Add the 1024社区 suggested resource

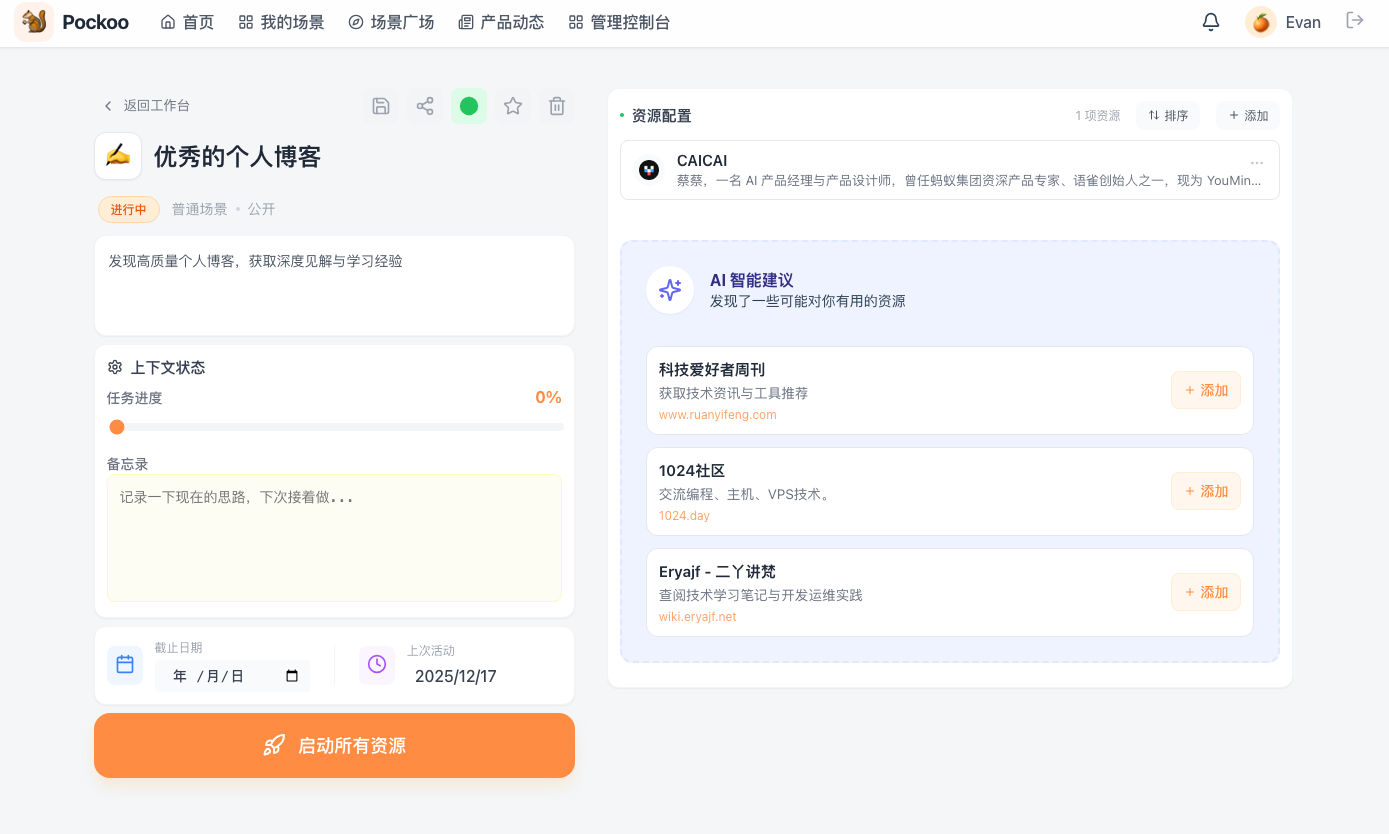pos(1205,491)
